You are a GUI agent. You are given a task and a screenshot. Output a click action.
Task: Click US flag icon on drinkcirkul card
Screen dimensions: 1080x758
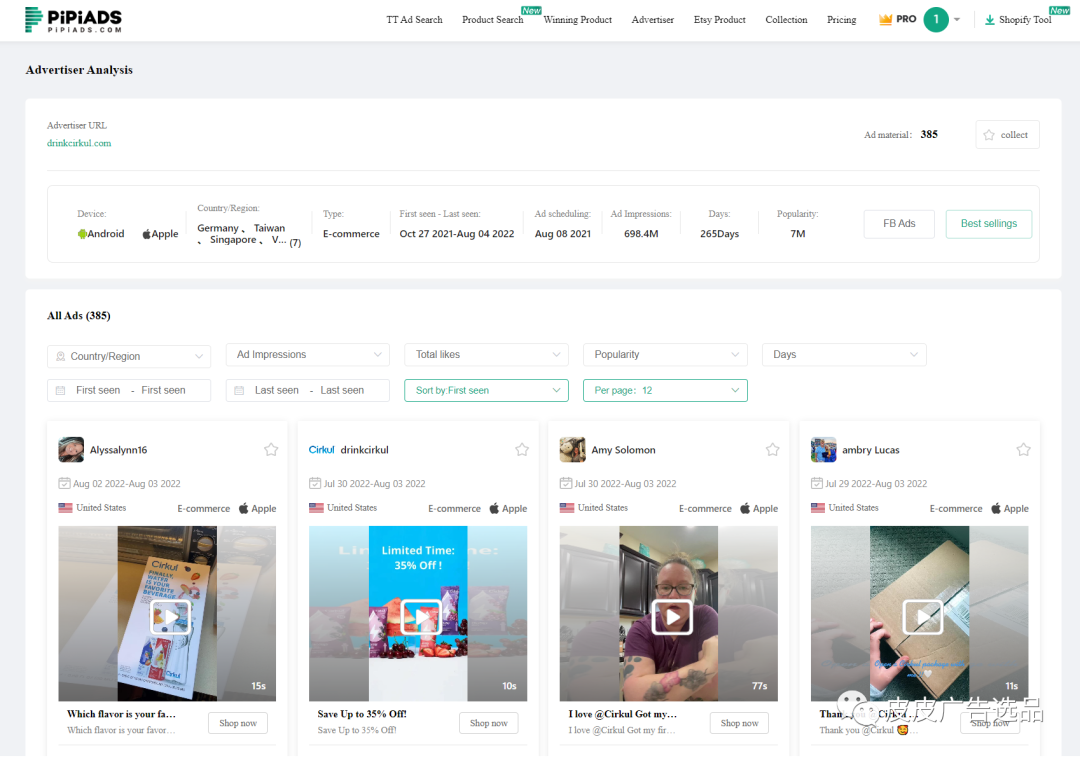316,508
